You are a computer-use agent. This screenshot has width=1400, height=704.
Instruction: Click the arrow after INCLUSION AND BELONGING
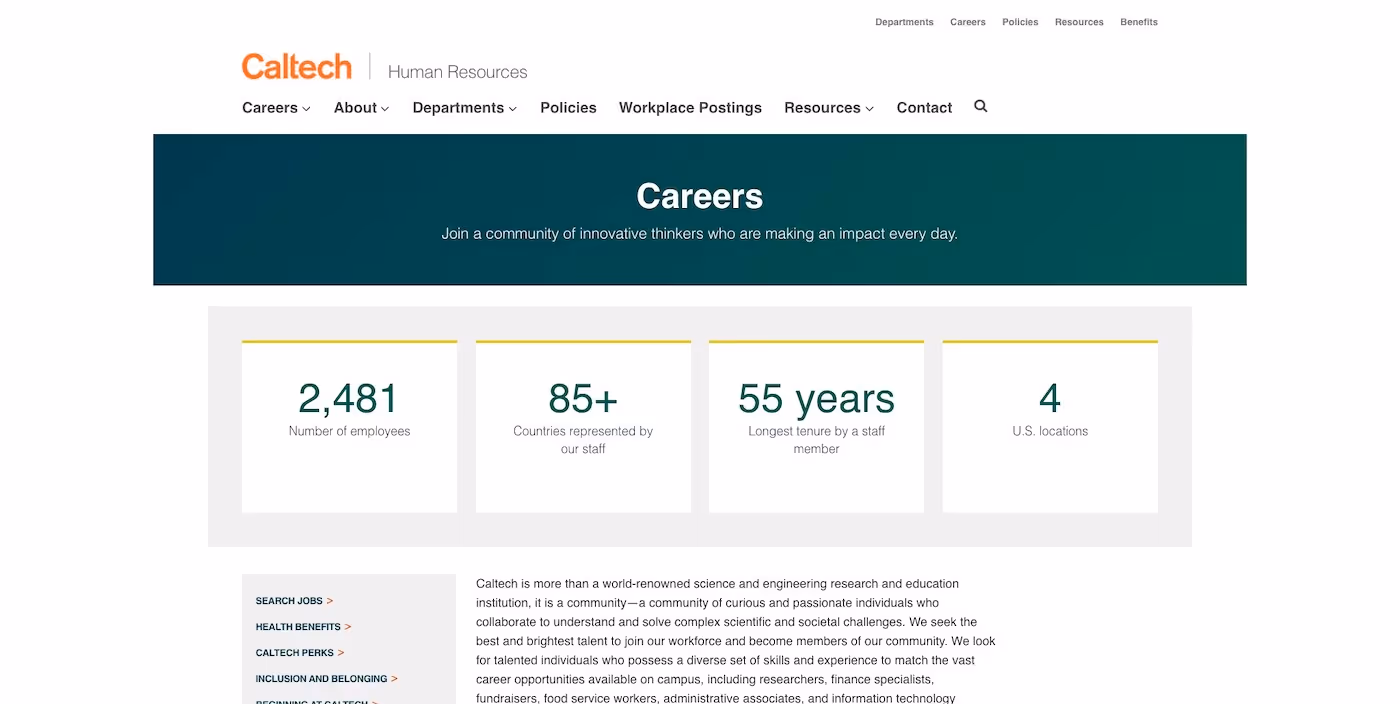395,679
